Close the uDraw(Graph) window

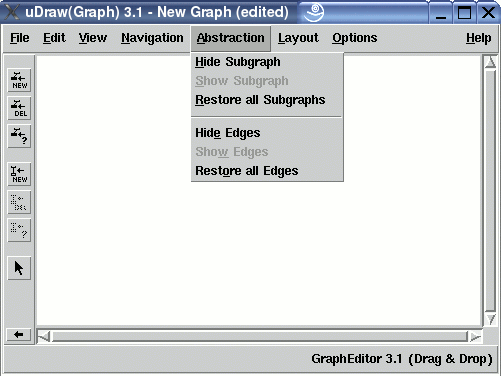tap(488, 13)
